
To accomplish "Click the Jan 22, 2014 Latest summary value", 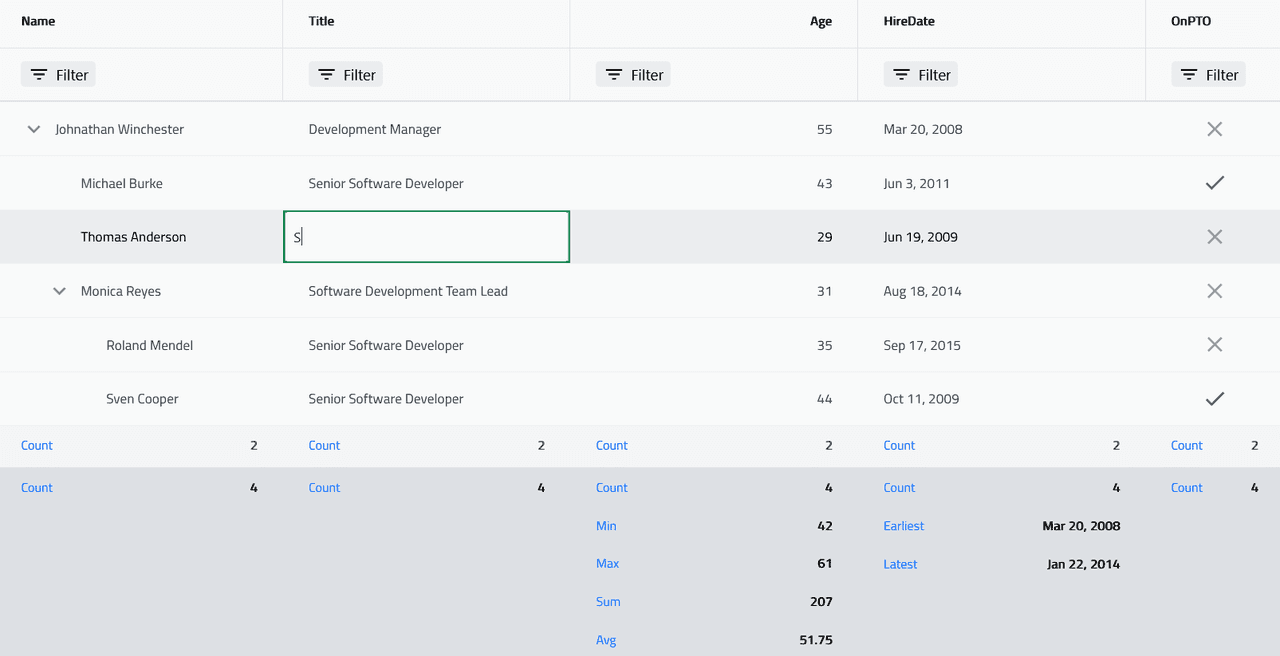I will tap(1084, 564).
